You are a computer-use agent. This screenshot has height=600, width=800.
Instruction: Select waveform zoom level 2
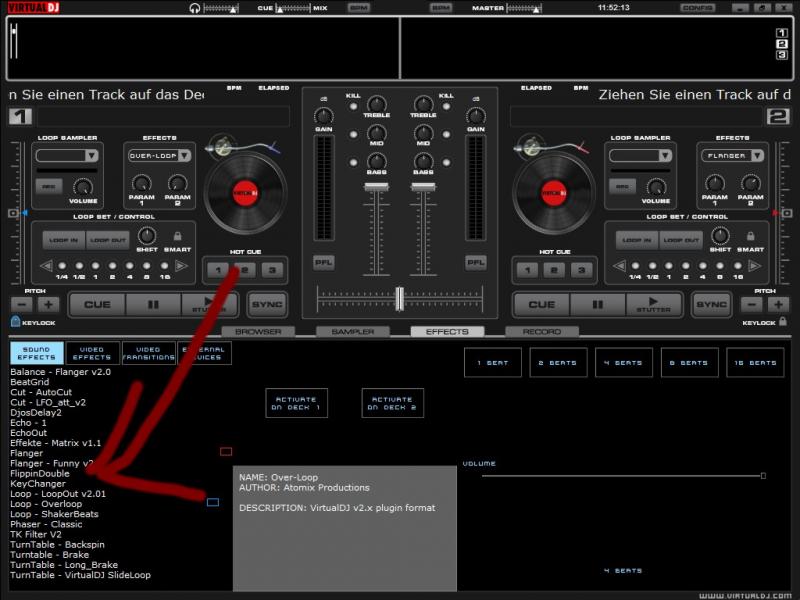coord(781,44)
